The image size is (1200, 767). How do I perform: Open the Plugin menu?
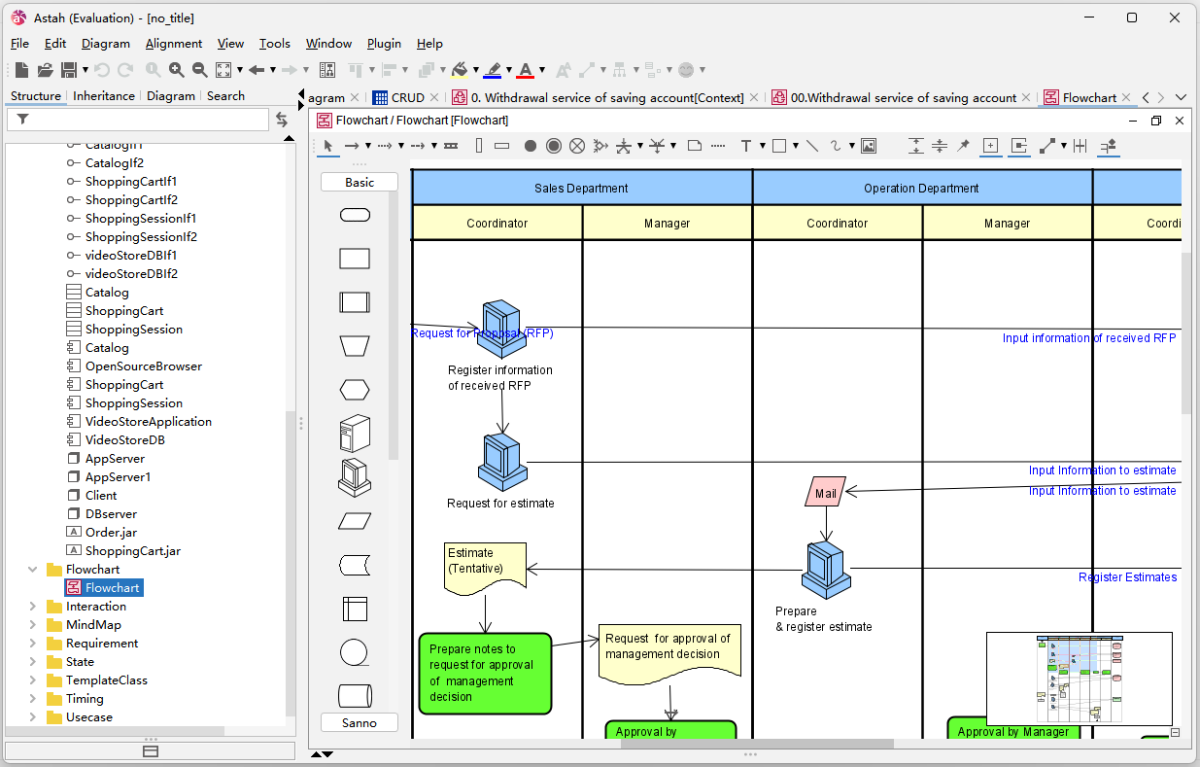384,44
